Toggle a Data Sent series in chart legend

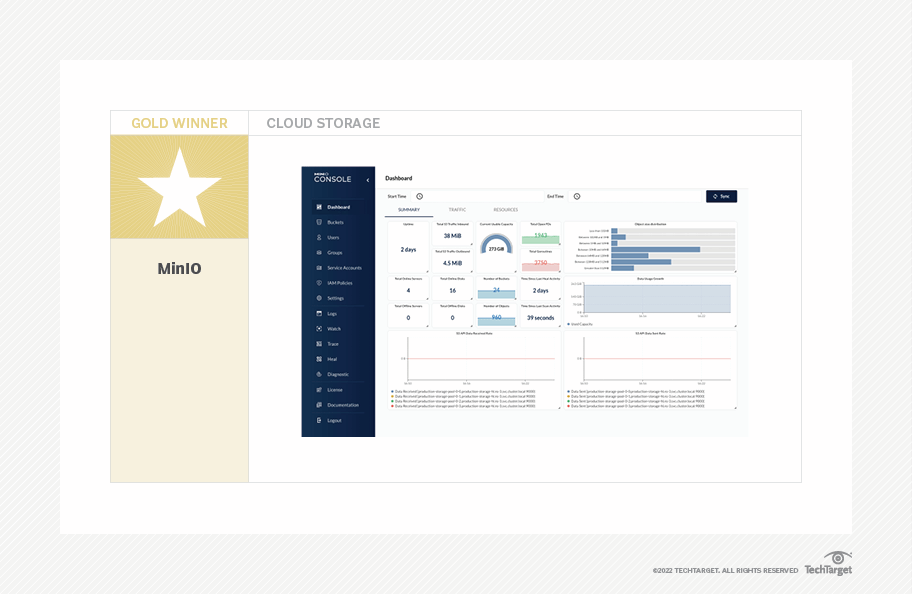tap(600, 392)
